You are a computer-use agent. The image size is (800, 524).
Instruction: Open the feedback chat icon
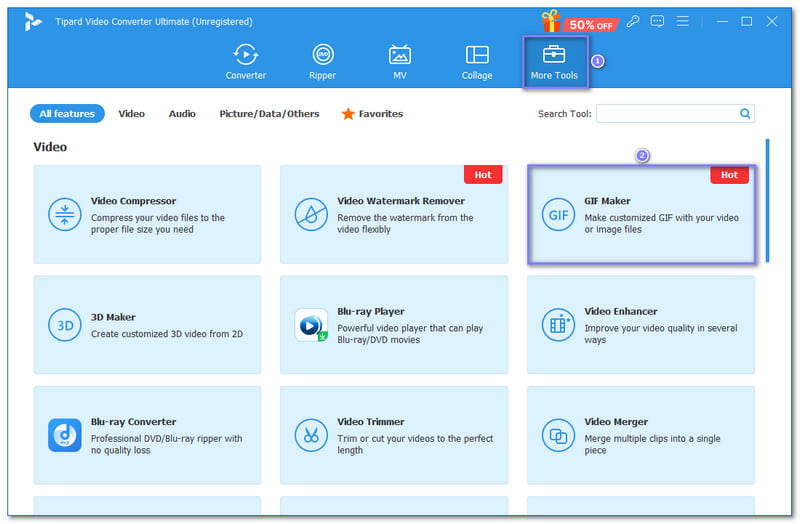tap(657, 21)
